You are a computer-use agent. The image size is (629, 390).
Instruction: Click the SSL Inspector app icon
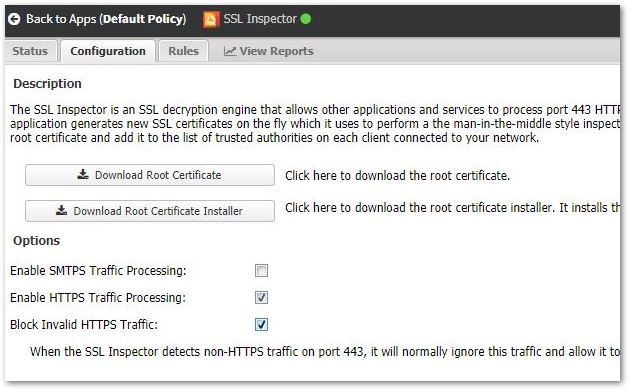pos(211,19)
